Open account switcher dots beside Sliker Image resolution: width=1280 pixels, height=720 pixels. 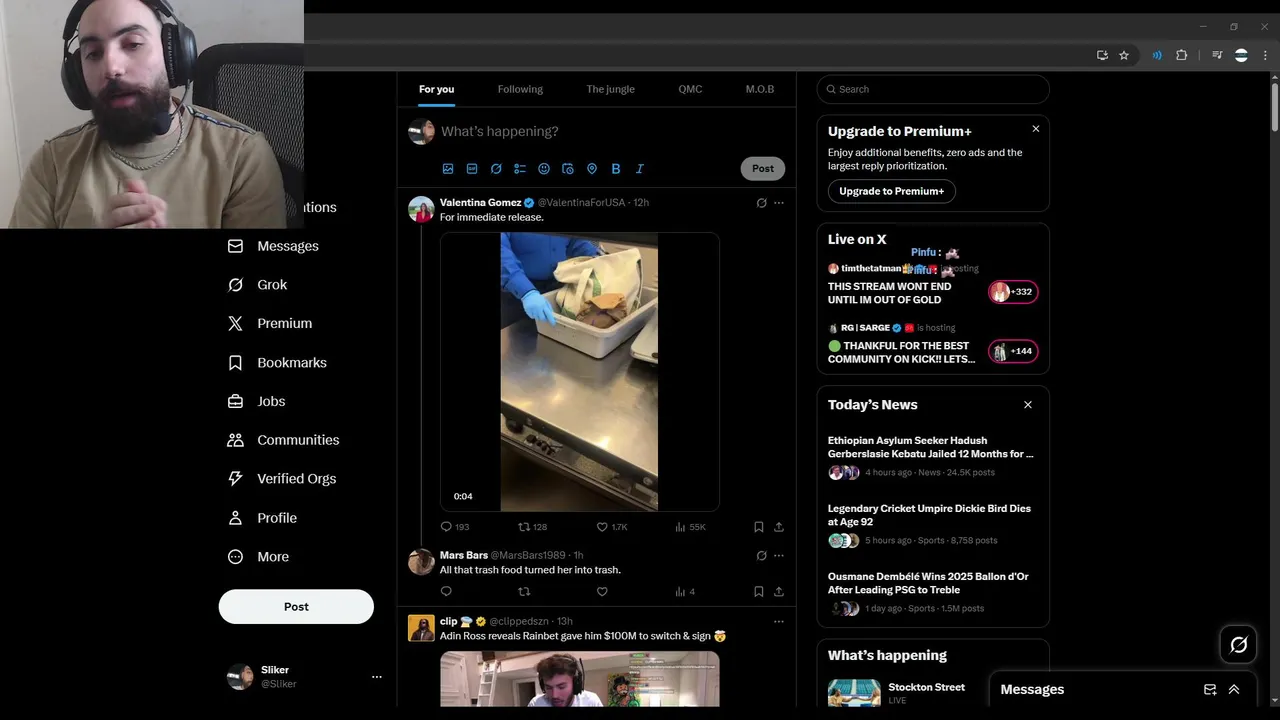[x=377, y=677]
